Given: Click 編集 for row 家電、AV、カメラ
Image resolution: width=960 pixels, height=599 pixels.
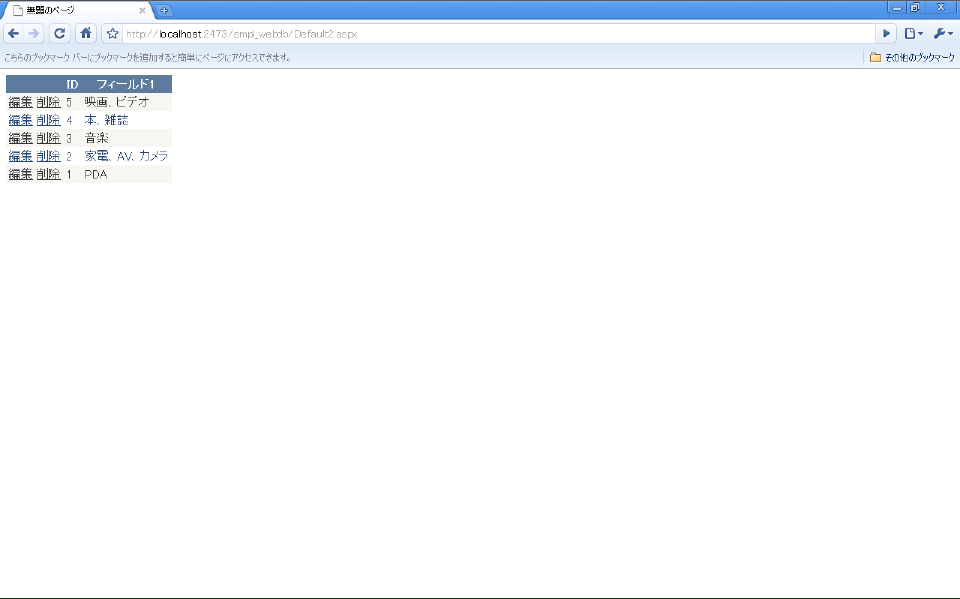Looking at the screenshot, I should click(20, 156).
